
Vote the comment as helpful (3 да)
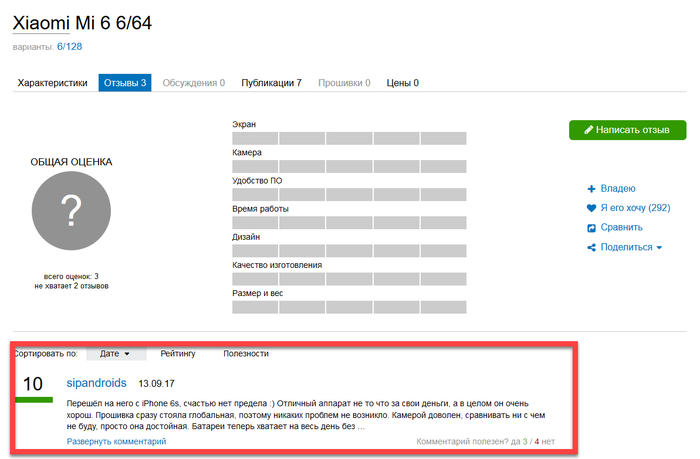tap(521, 441)
